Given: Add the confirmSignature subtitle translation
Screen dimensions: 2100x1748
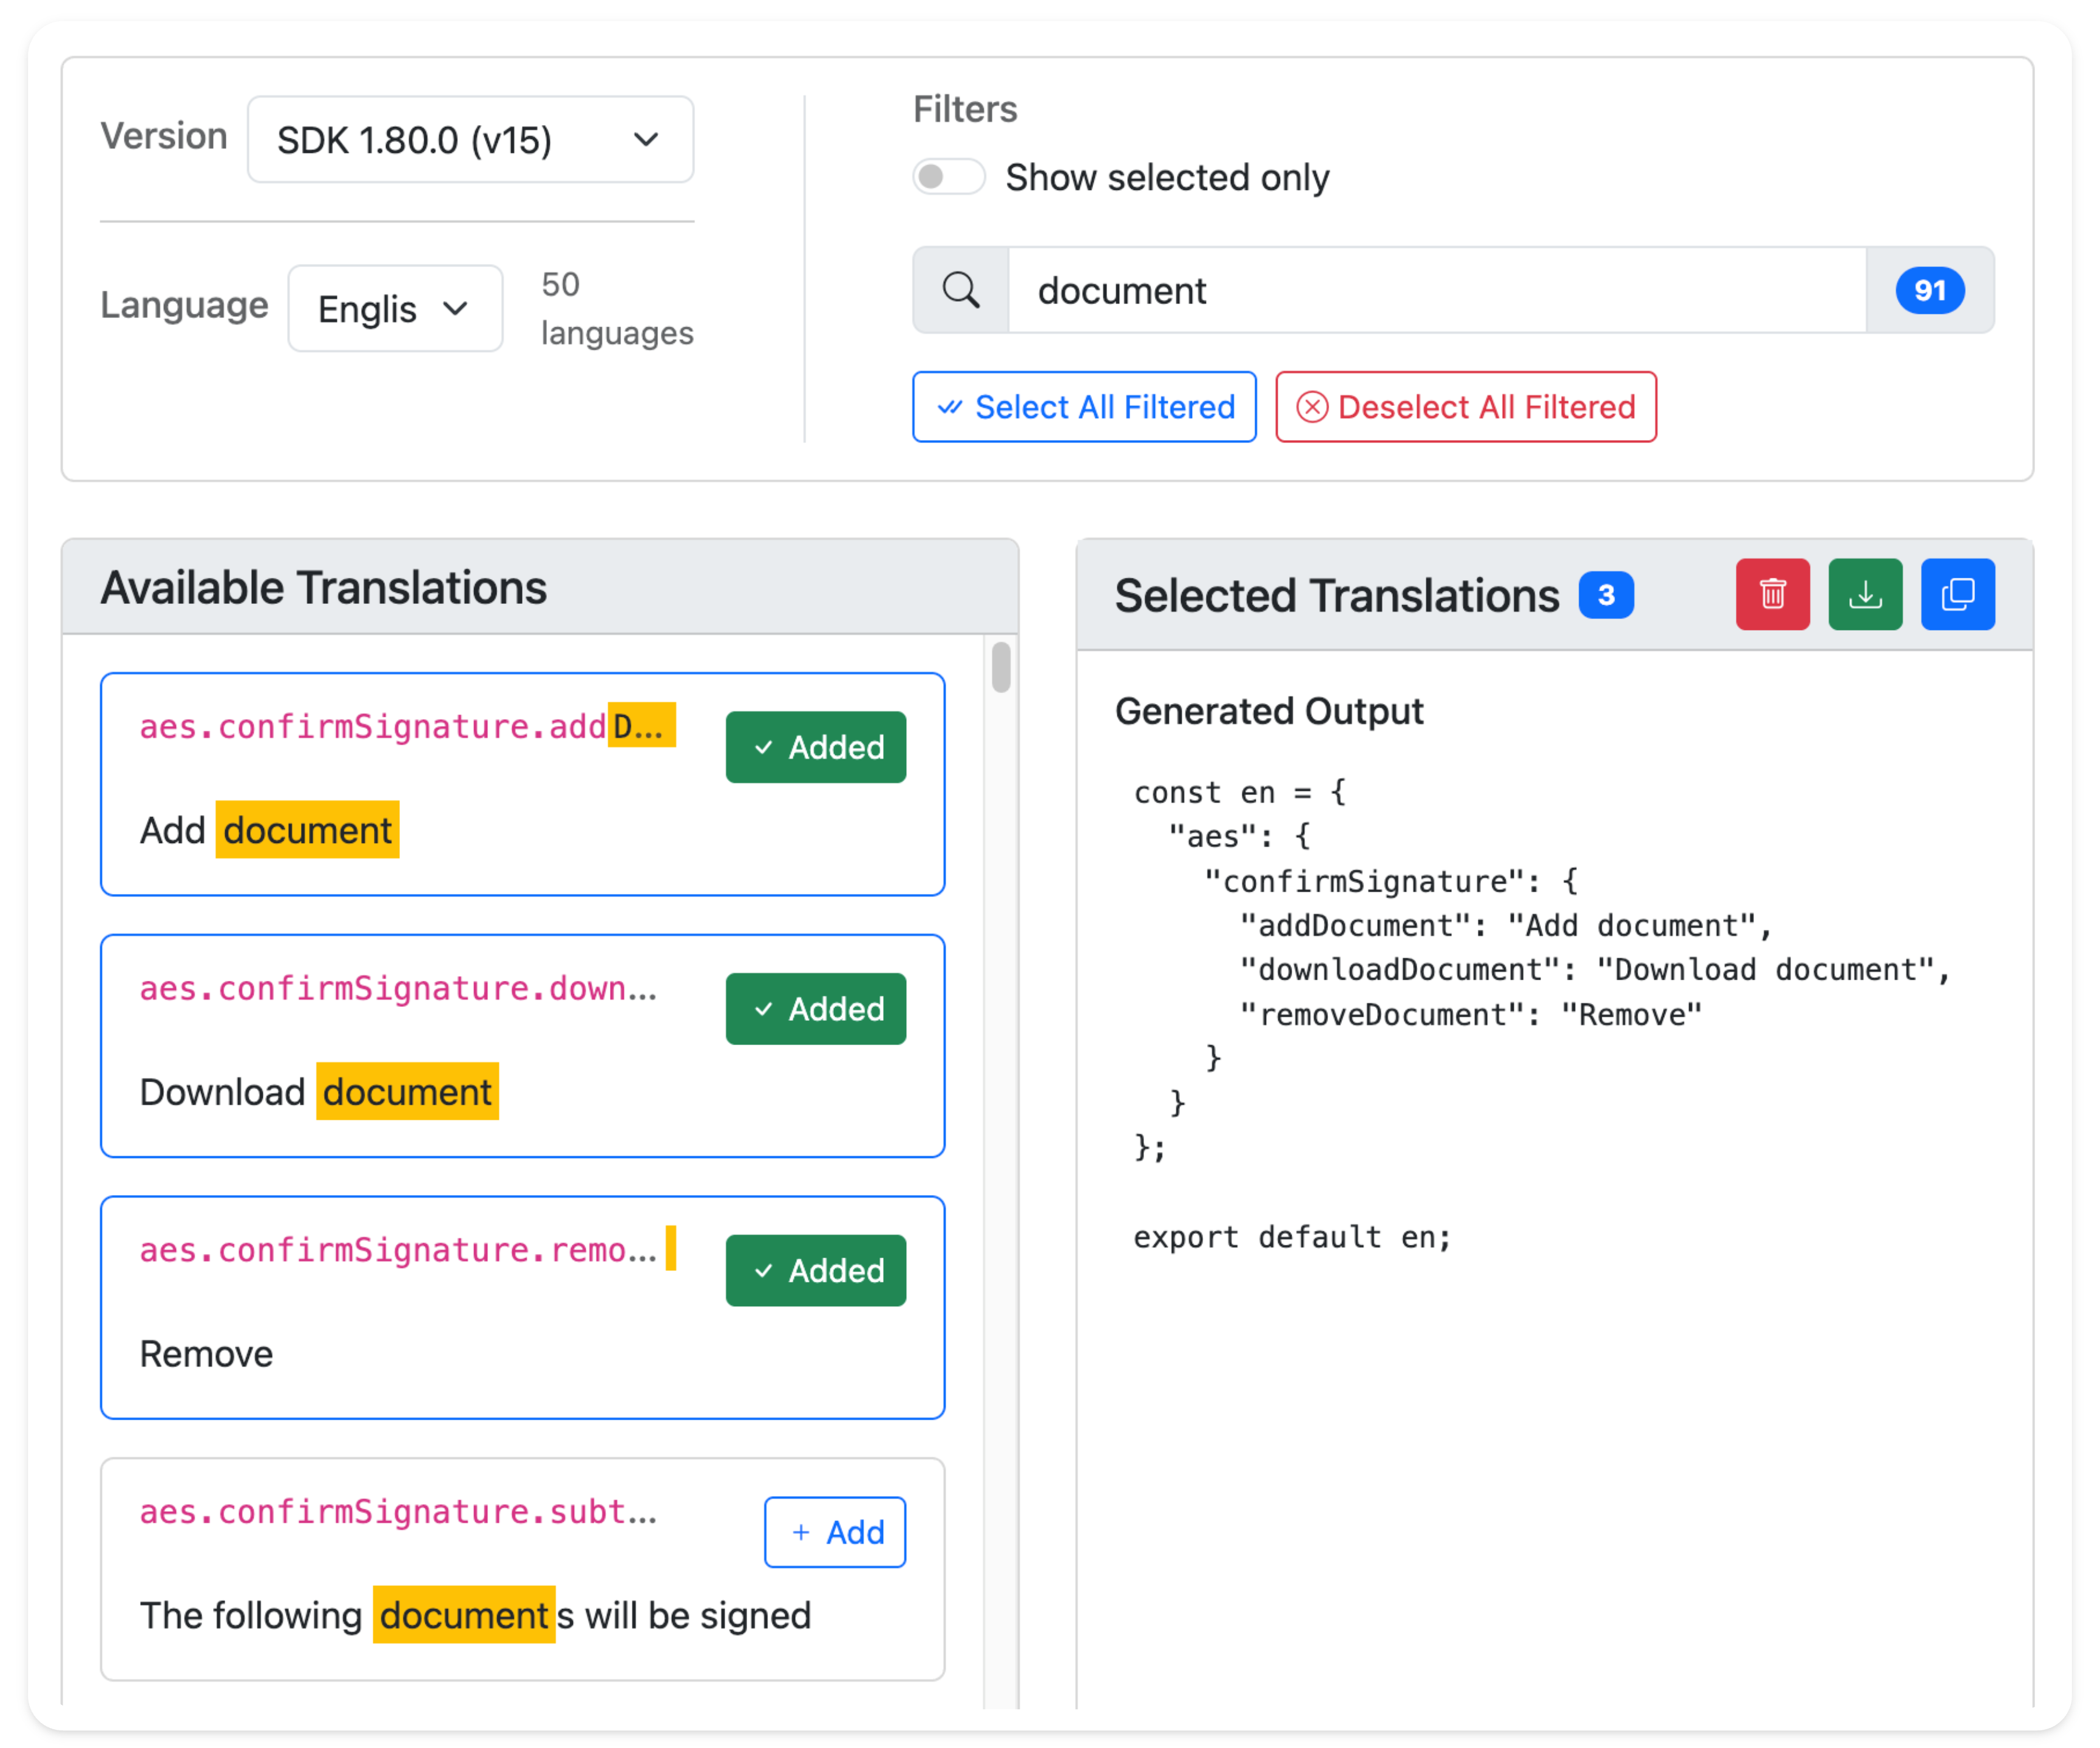Looking at the screenshot, I should 834,1532.
